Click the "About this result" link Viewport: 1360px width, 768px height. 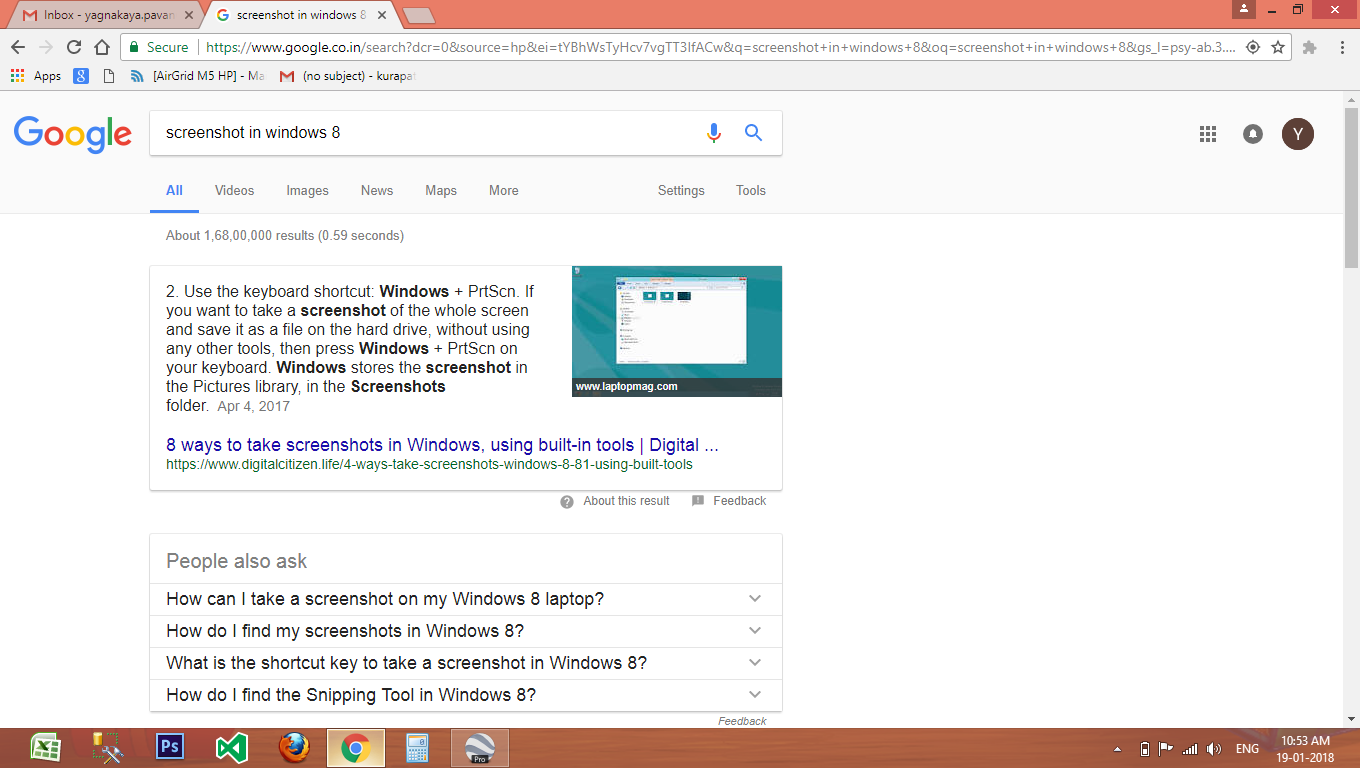tap(626, 501)
